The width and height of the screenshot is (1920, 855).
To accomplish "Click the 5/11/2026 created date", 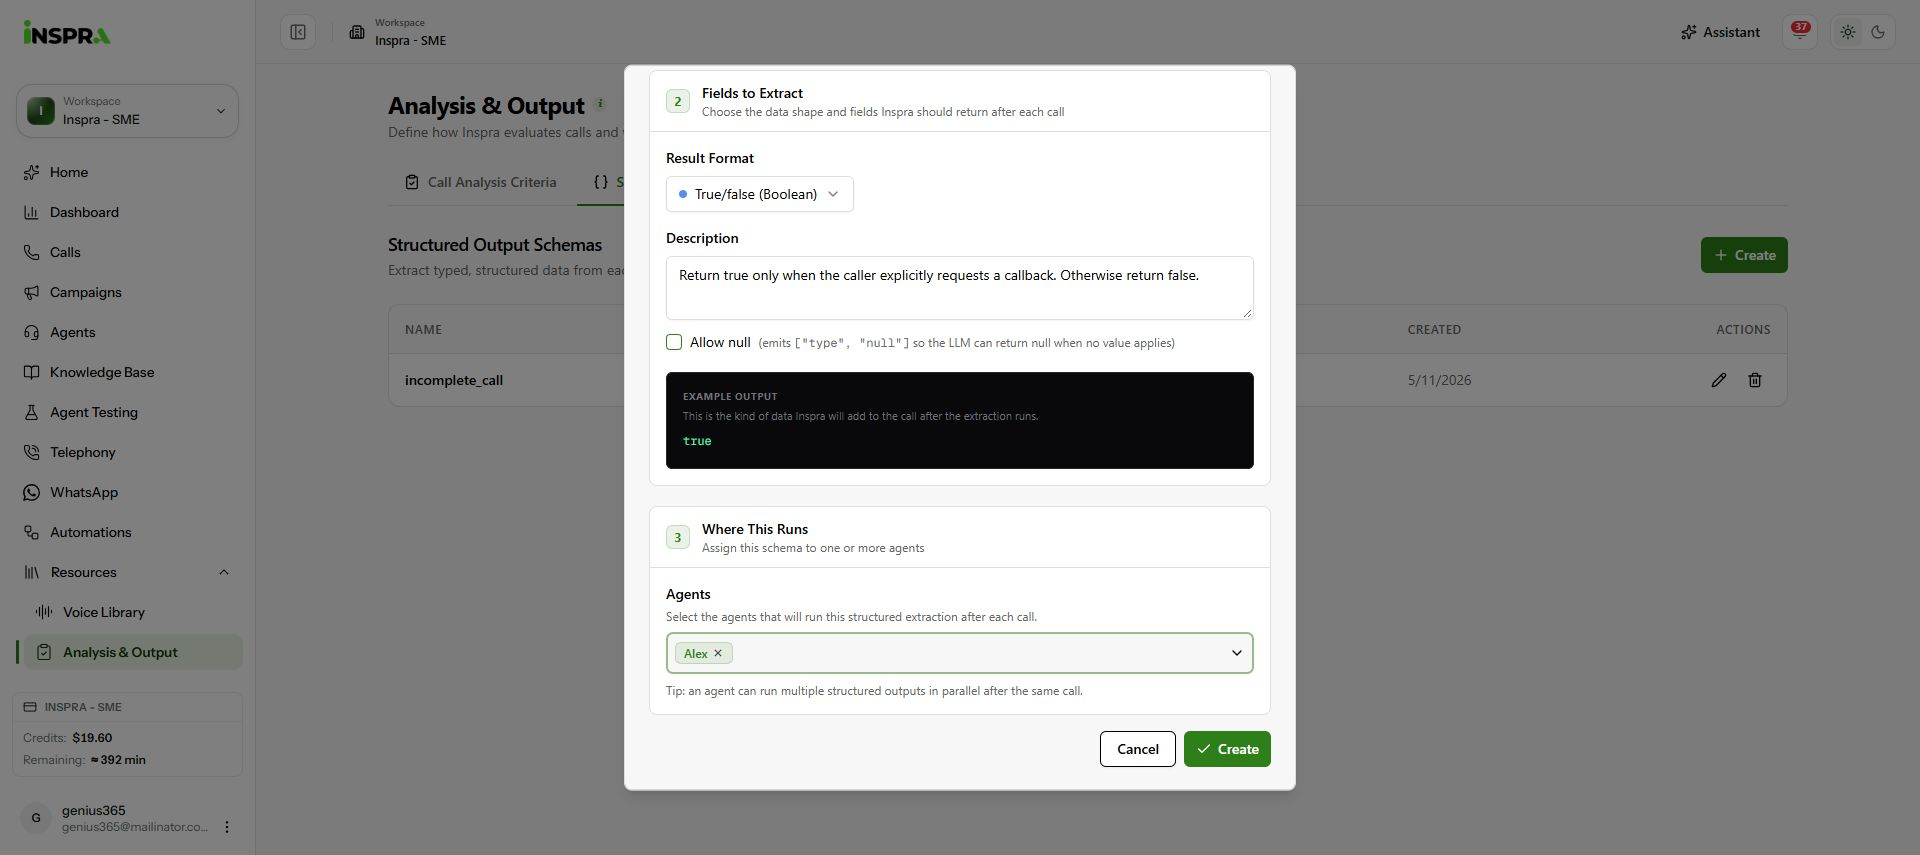I will click(1439, 380).
